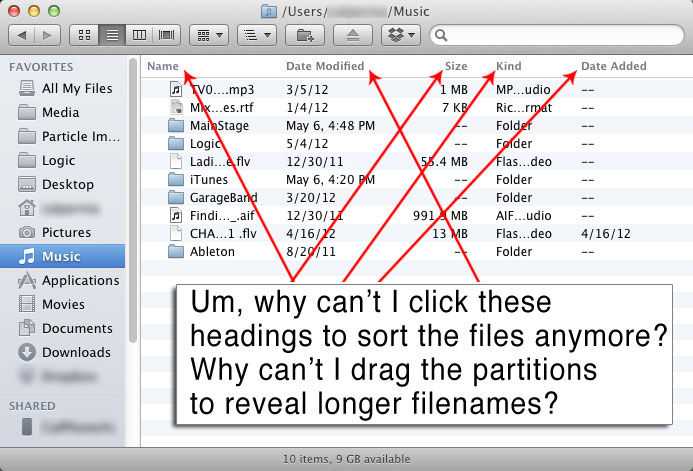Click the AIF…udio kind value

point(524,216)
